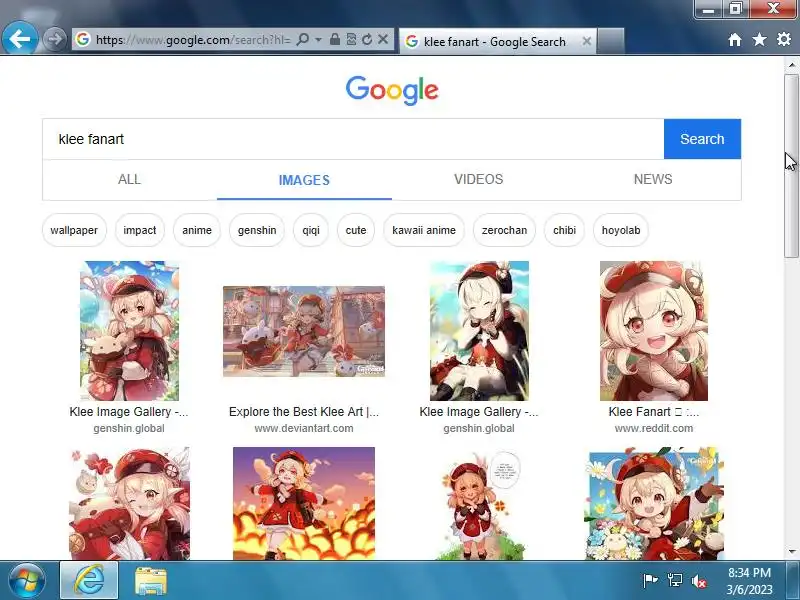
Task: Click the scrollbar down arrow
Action: pyautogui.click(x=791, y=552)
